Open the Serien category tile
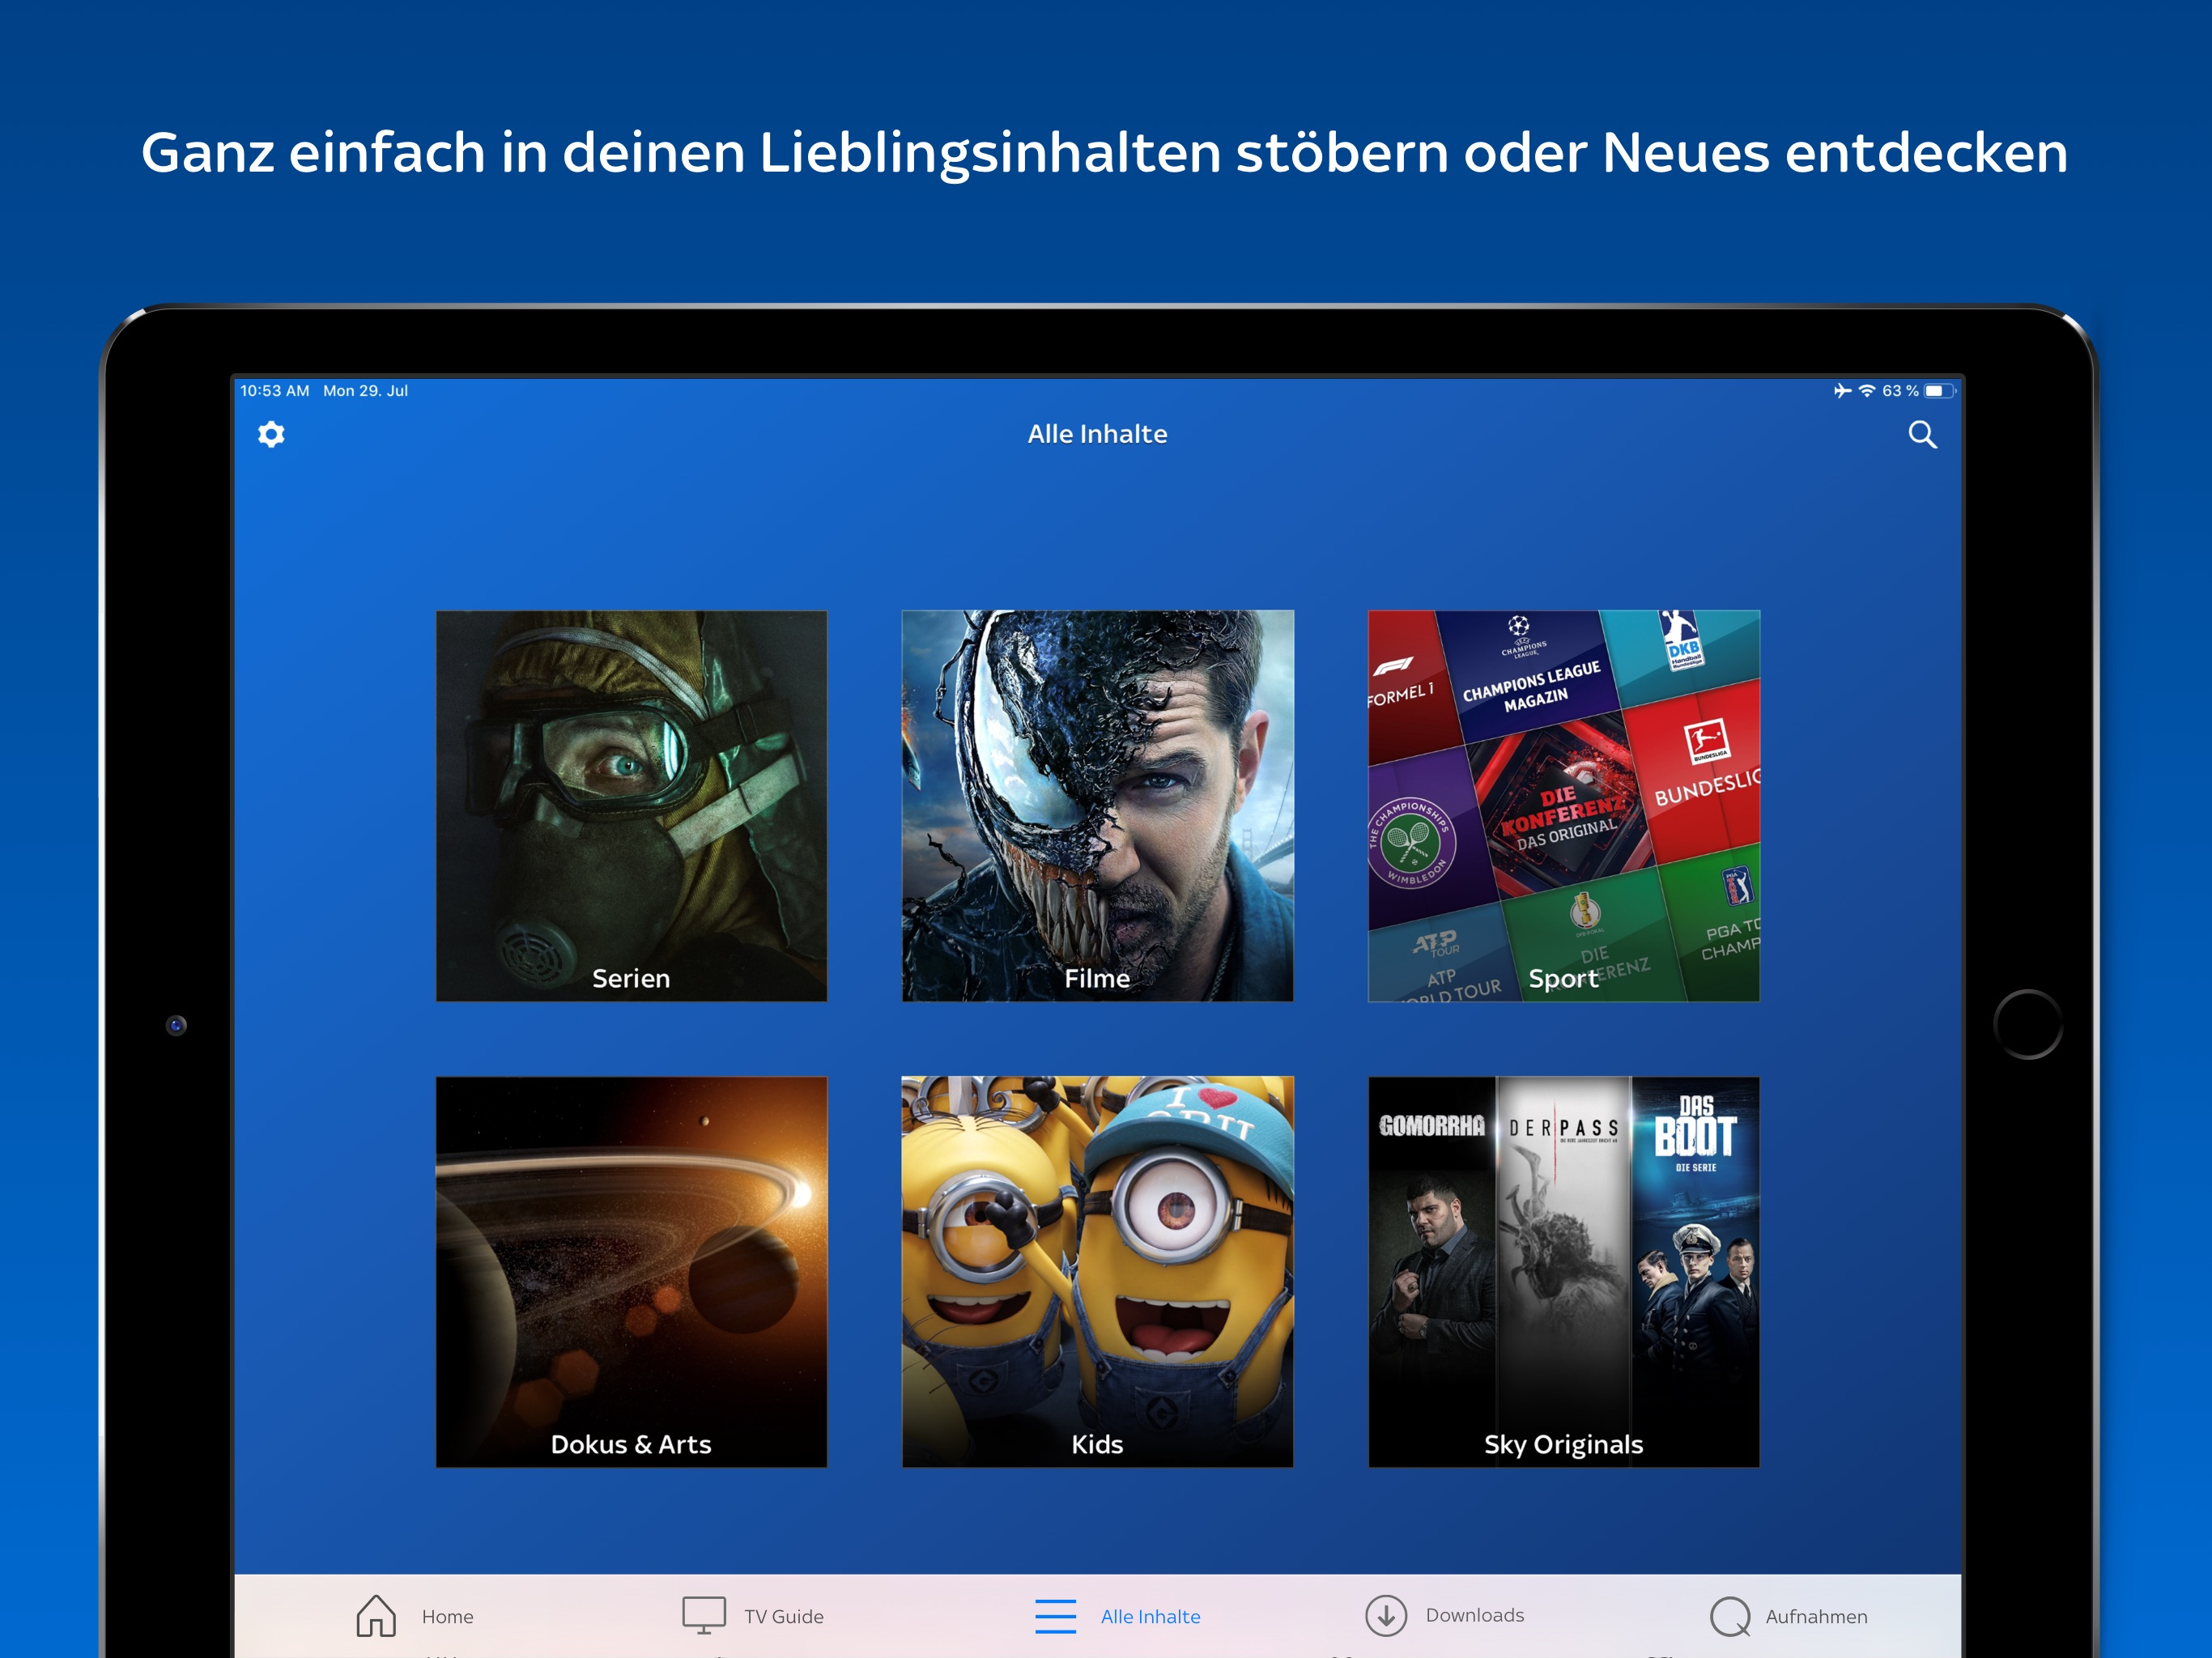The height and width of the screenshot is (1658, 2212). click(631, 805)
